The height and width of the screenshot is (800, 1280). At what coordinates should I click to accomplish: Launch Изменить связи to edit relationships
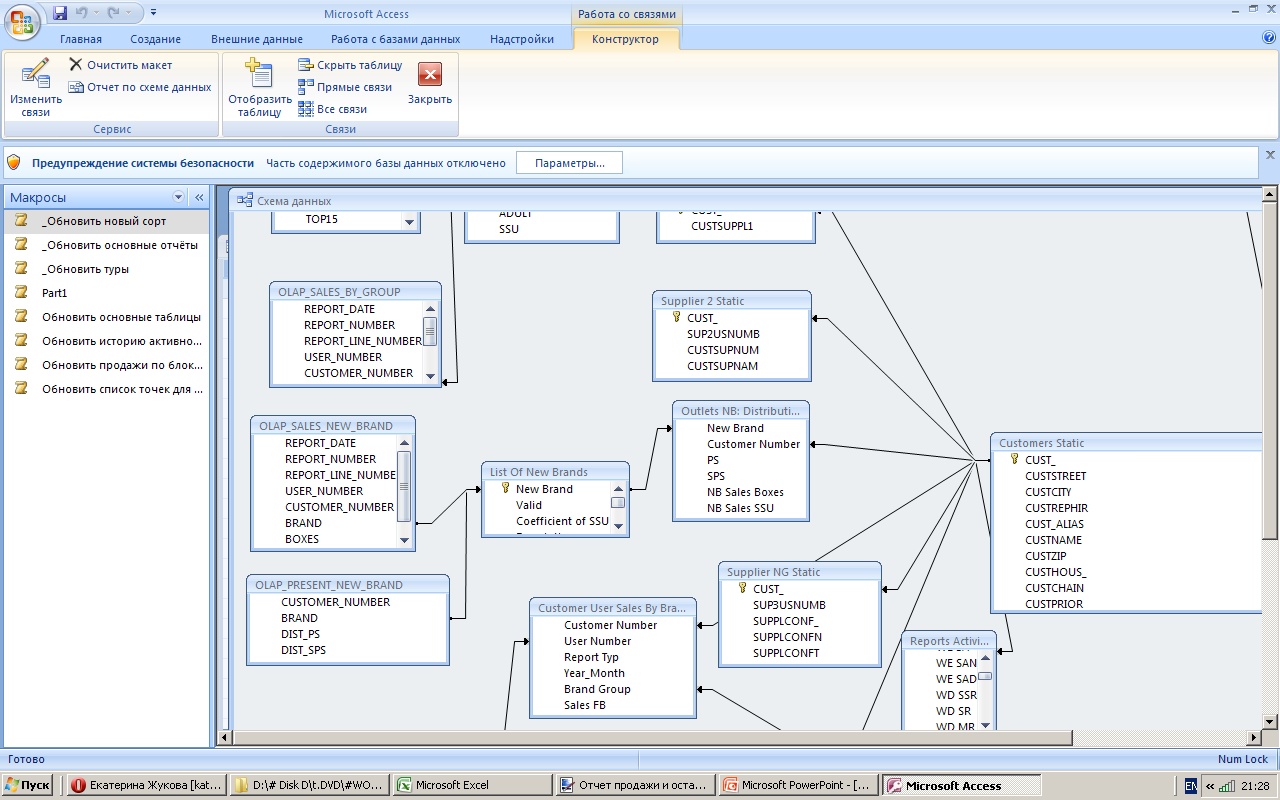[36, 88]
